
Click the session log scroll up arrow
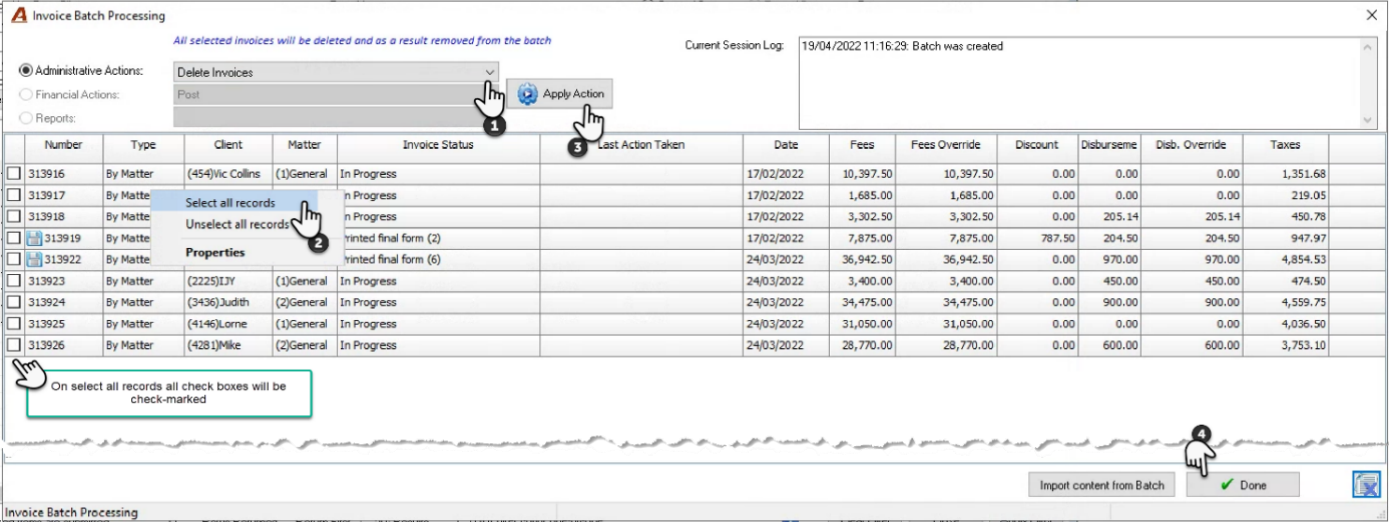1370,46
